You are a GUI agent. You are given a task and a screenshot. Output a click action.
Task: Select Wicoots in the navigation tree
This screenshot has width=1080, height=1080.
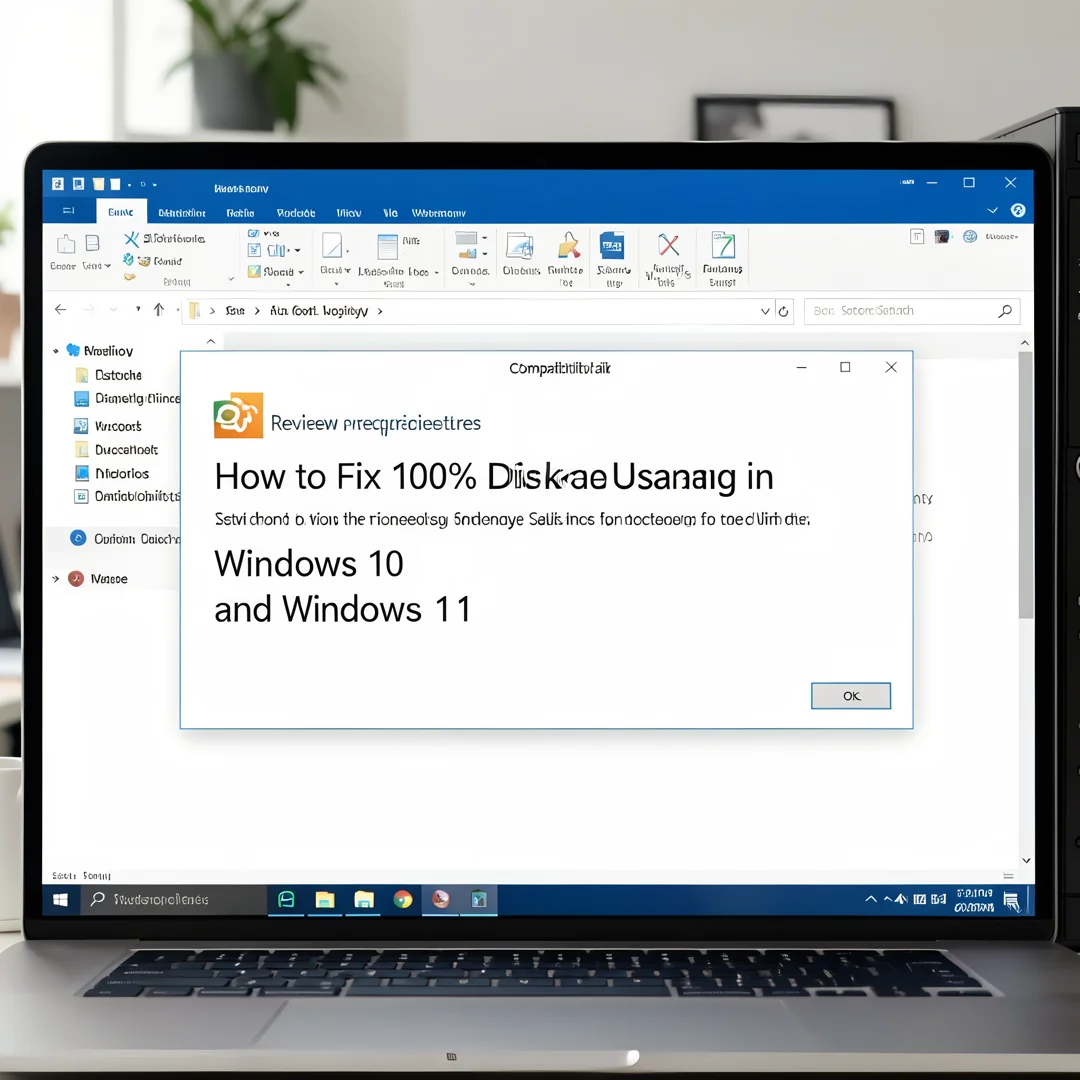click(x=118, y=426)
